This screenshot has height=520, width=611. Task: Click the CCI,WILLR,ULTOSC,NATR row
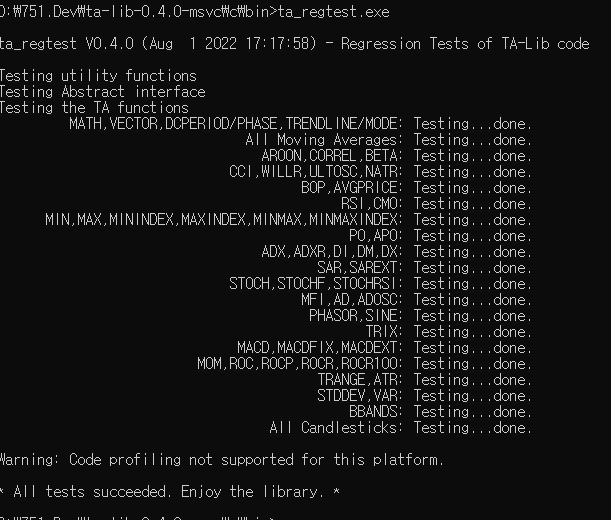coord(380,172)
